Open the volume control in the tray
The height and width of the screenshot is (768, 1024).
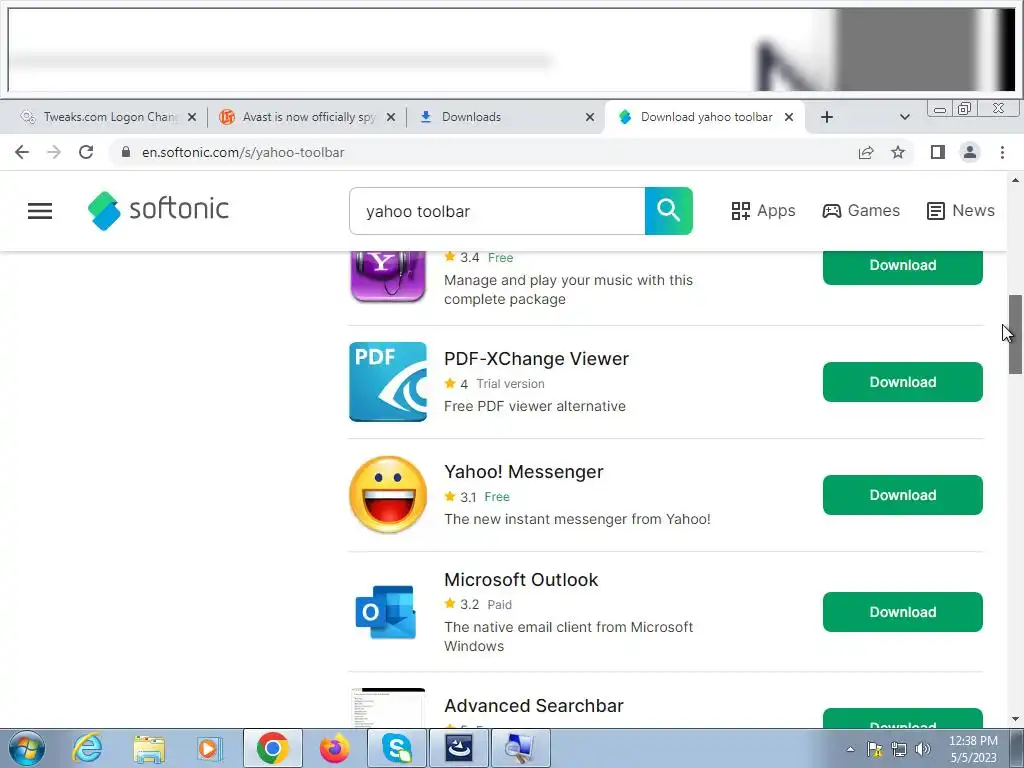pos(923,749)
